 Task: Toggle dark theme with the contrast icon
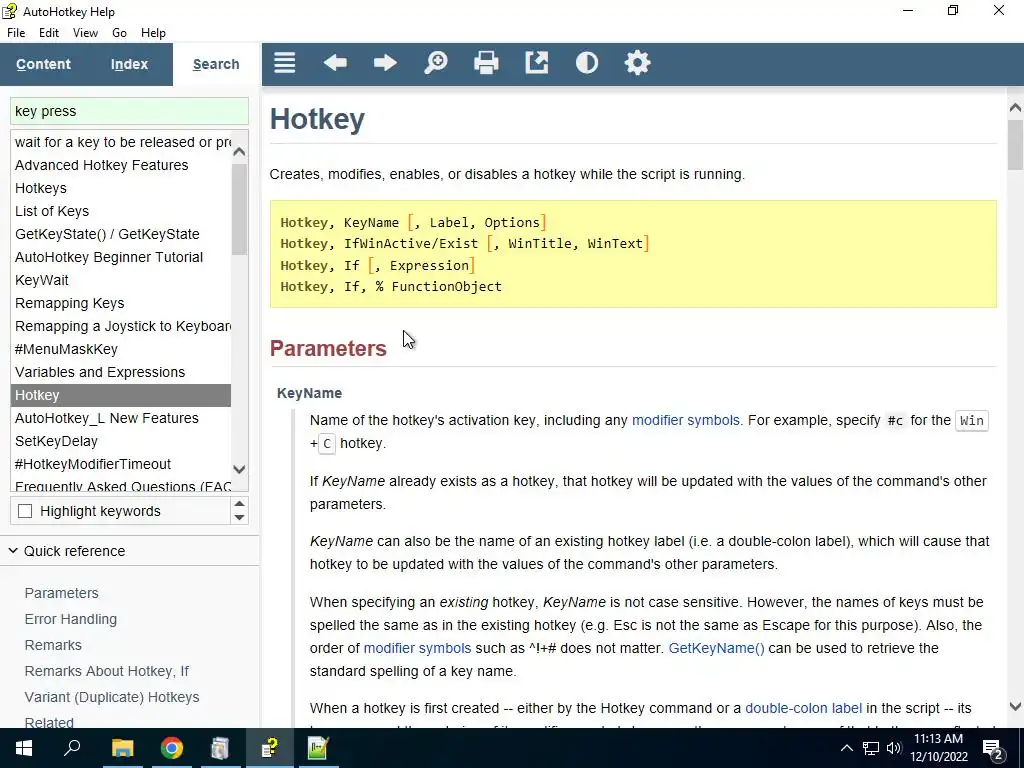point(586,63)
